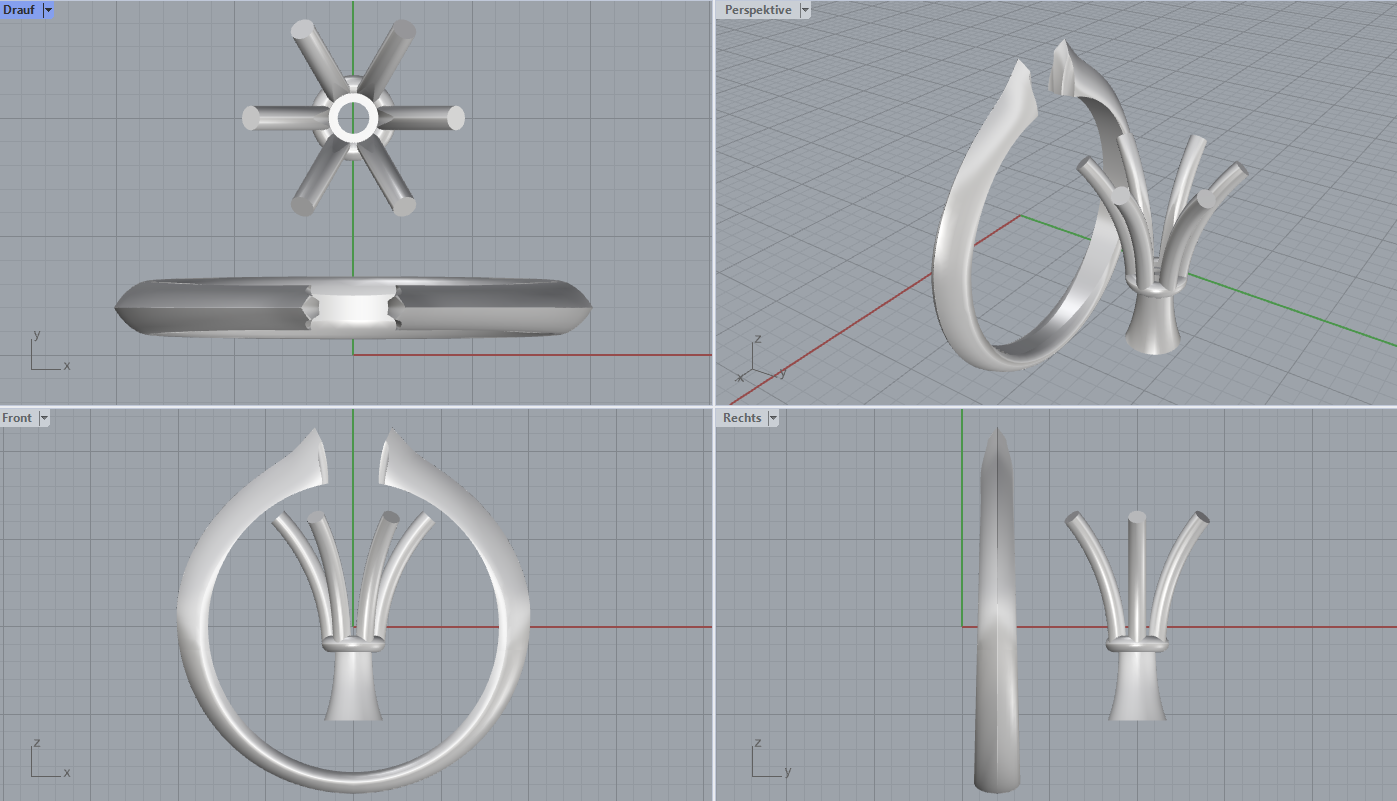Open the Drauf viewport dropdown arrow
Image resolution: width=1397 pixels, height=801 pixels.
click(x=49, y=10)
